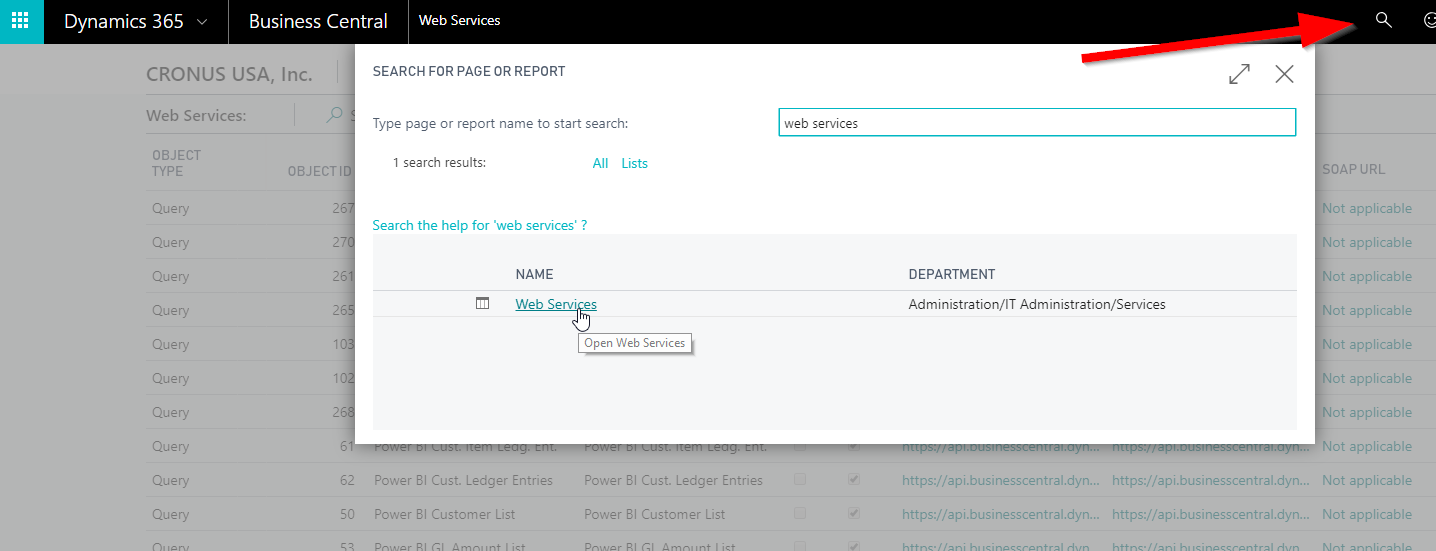Expand the Dynamics 365 dropdown chevron
The width and height of the screenshot is (1436, 551).
pos(203,21)
